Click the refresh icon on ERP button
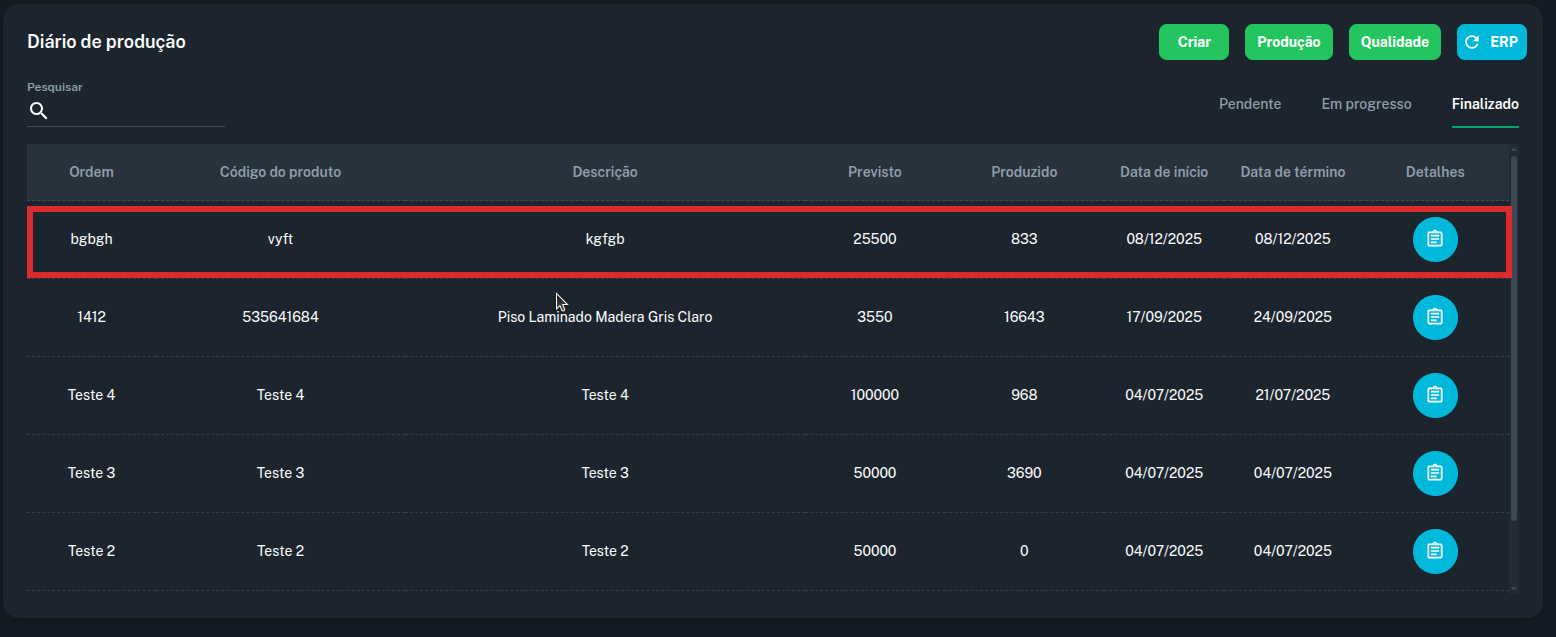Image resolution: width=1556 pixels, height=637 pixels. (1472, 42)
